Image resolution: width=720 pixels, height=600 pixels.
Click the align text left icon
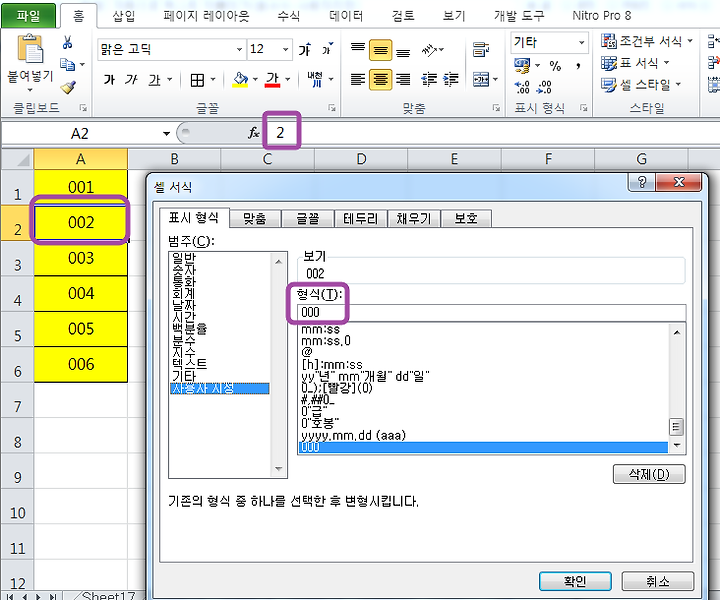pyautogui.click(x=358, y=79)
